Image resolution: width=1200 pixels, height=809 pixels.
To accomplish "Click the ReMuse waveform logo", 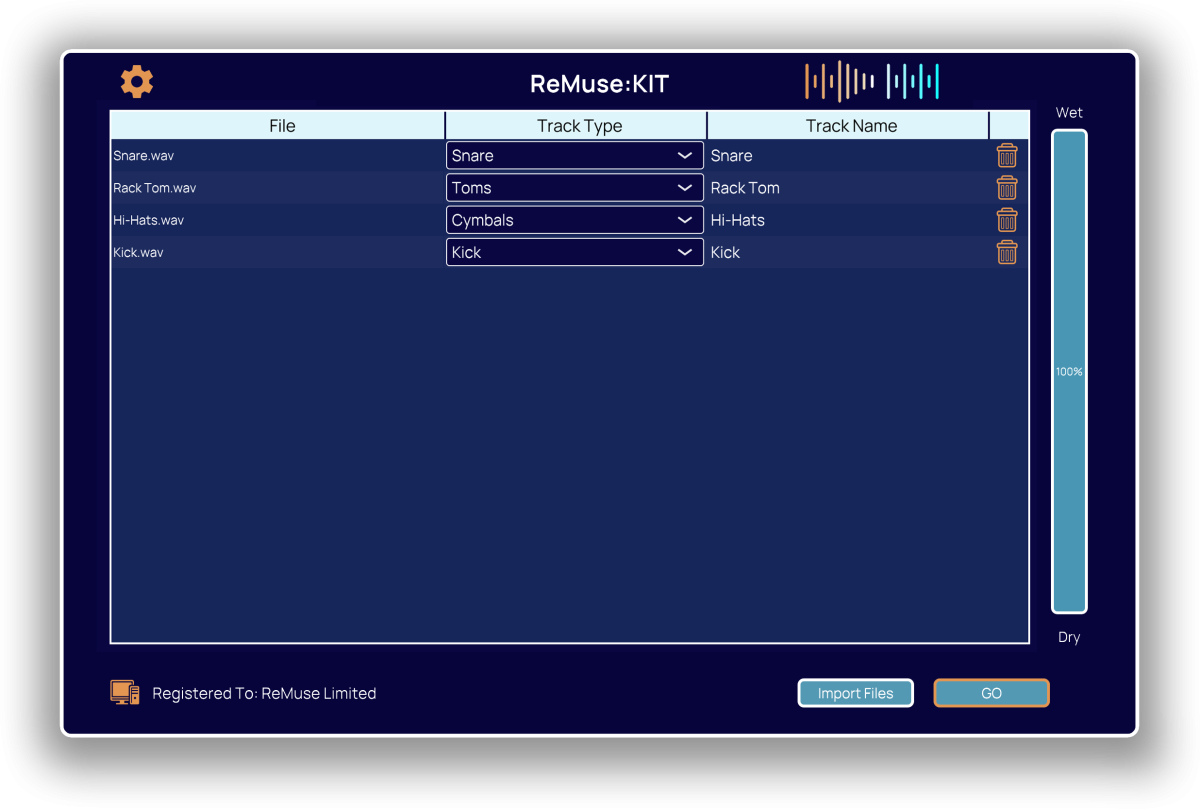I will tap(872, 82).
